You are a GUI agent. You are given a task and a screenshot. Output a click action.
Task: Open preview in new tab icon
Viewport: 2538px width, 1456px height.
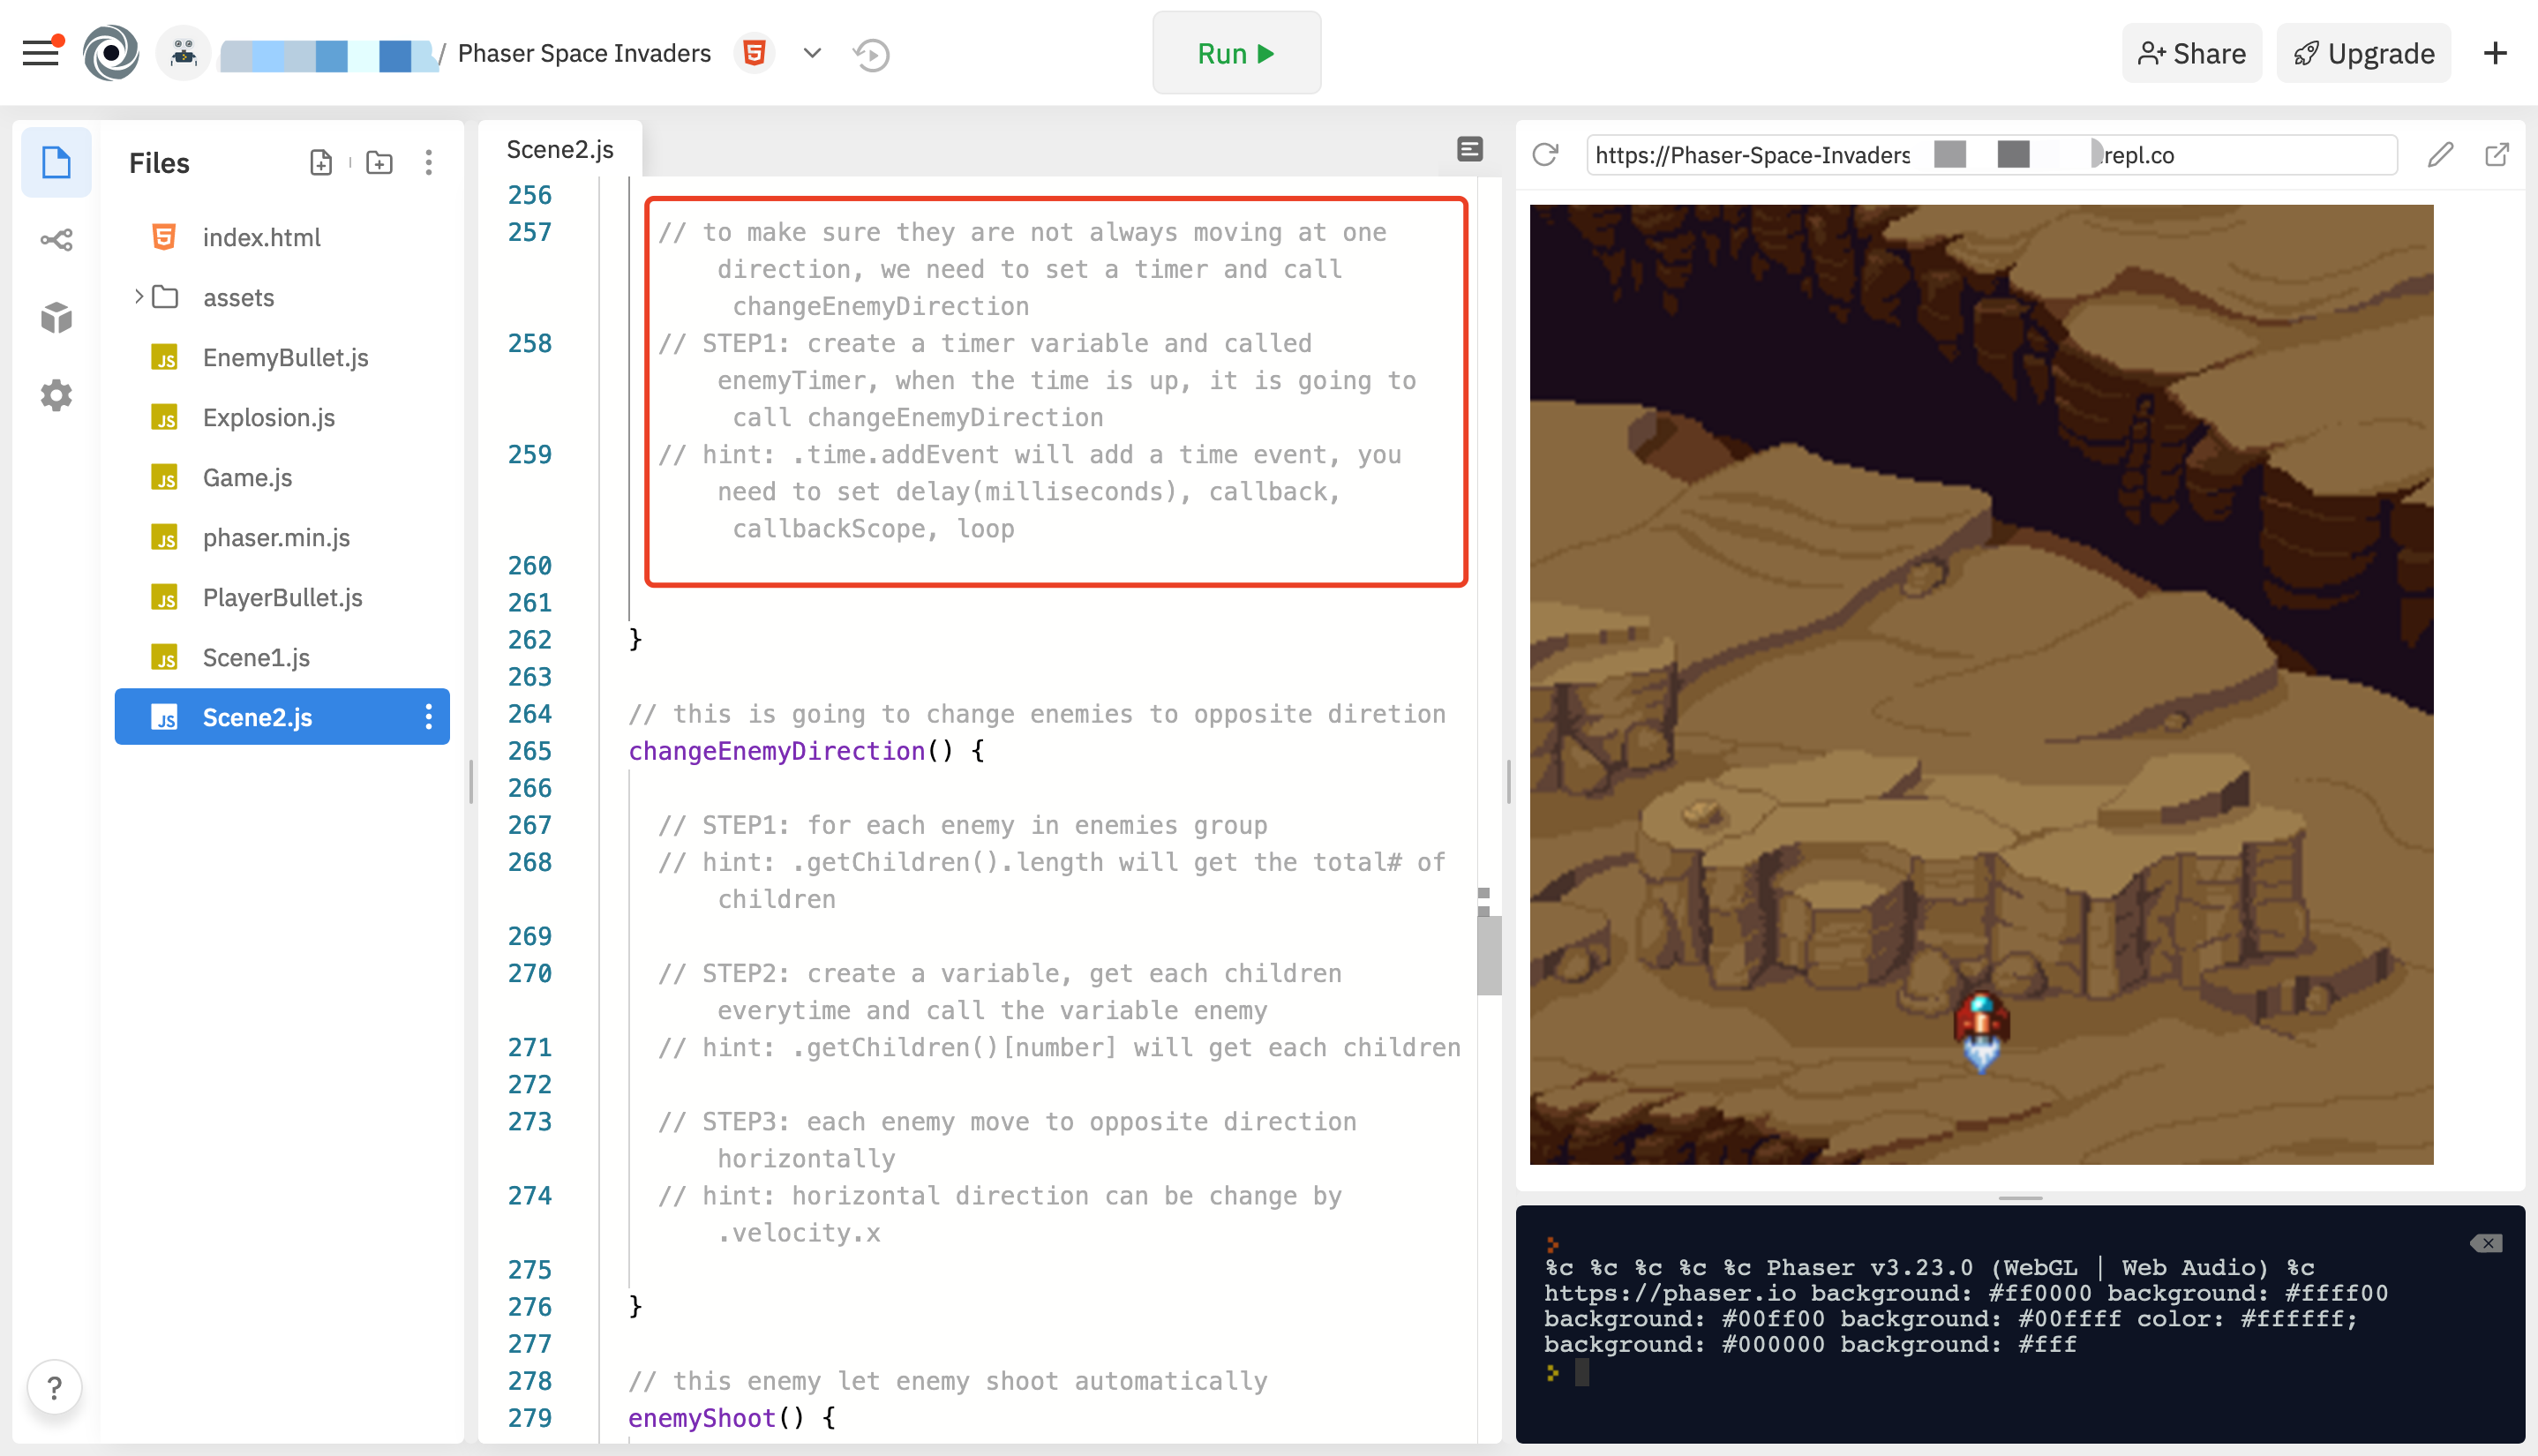click(2497, 155)
